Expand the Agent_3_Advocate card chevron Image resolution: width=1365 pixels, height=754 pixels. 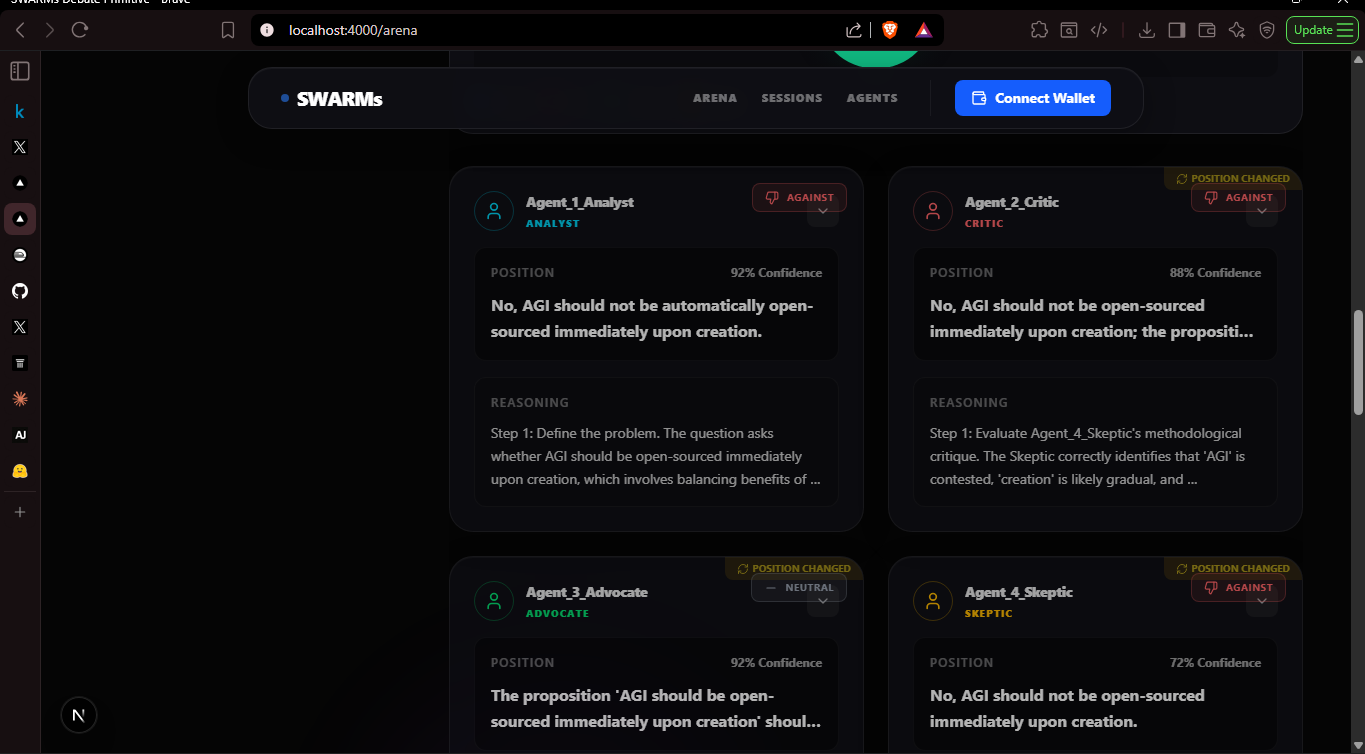(823, 601)
